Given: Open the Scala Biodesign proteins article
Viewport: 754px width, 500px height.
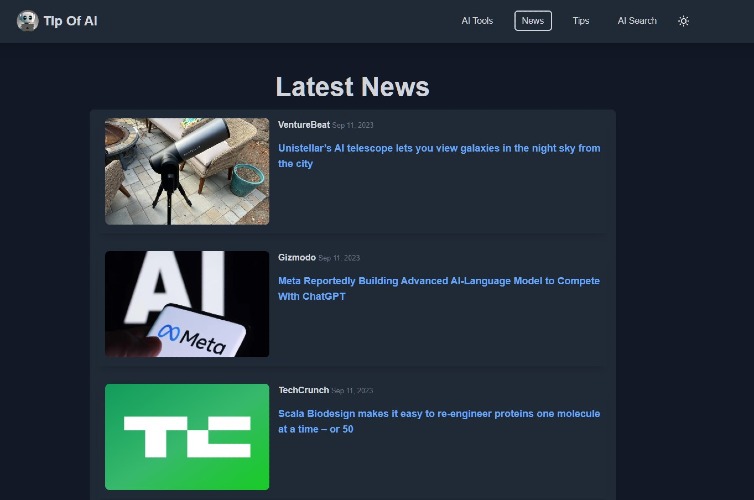Looking at the screenshot, I should tap(439, 421).
